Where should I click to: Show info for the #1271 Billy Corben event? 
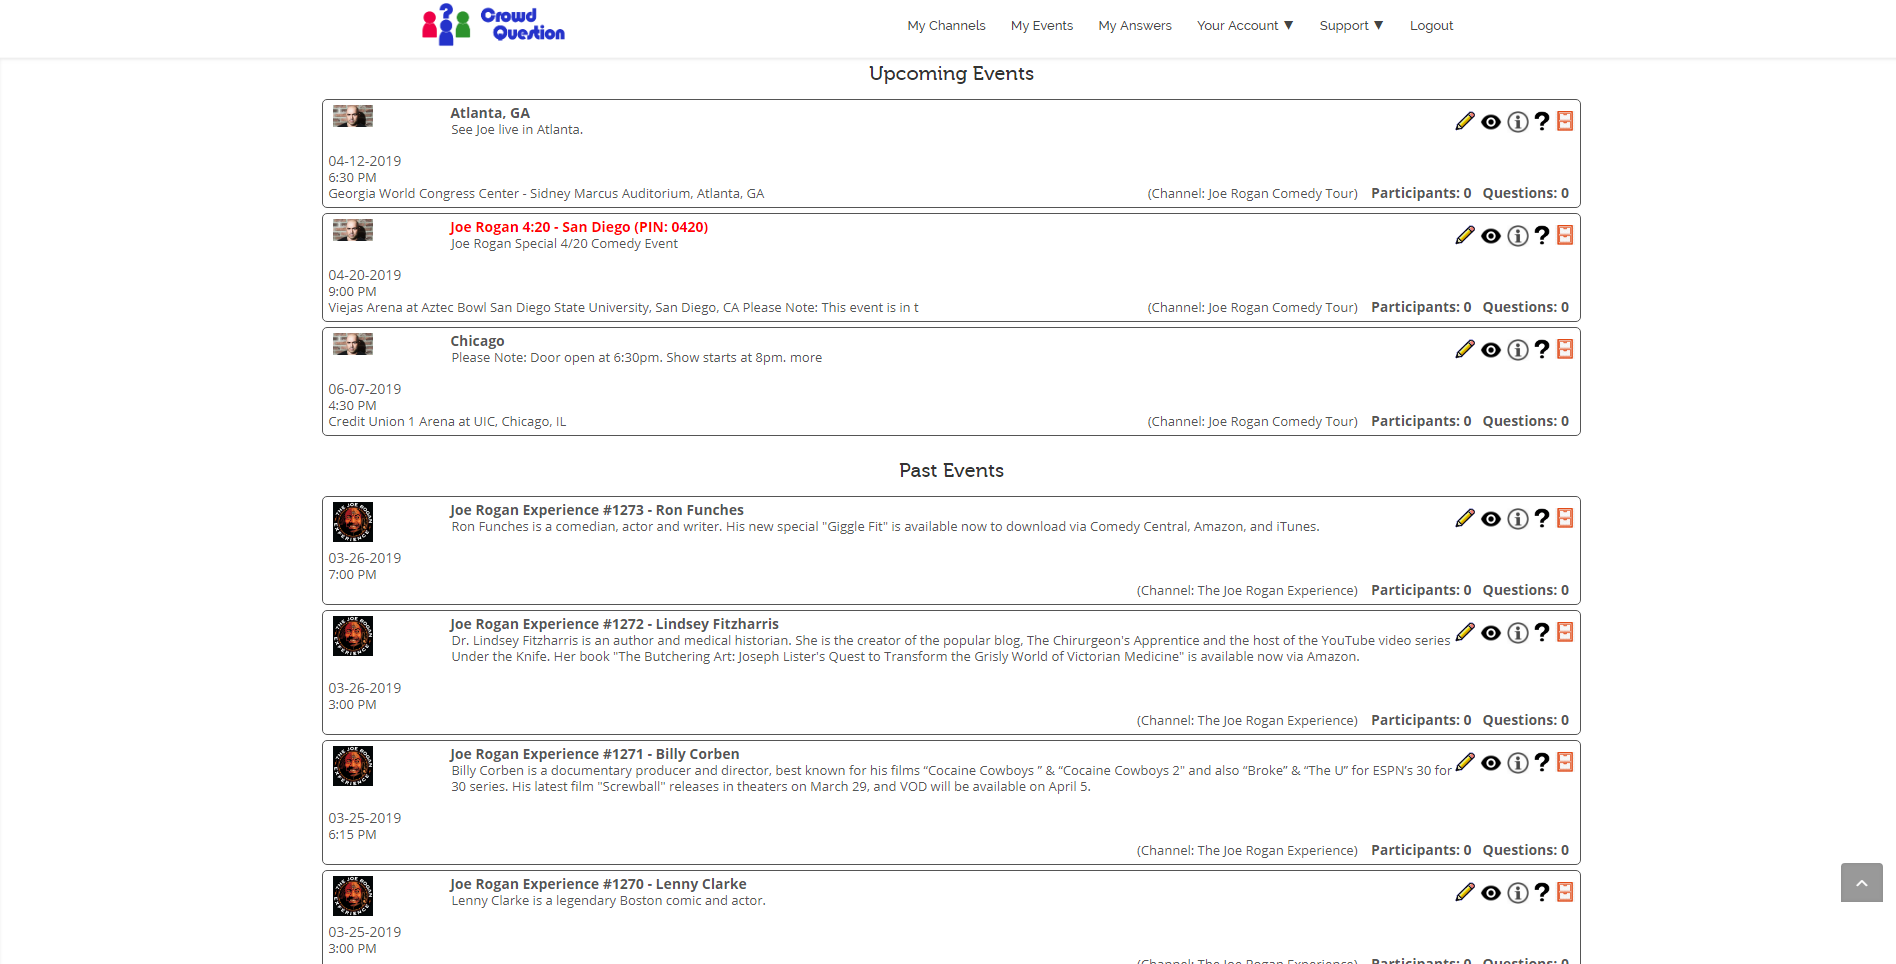(x=1518, y=763)
